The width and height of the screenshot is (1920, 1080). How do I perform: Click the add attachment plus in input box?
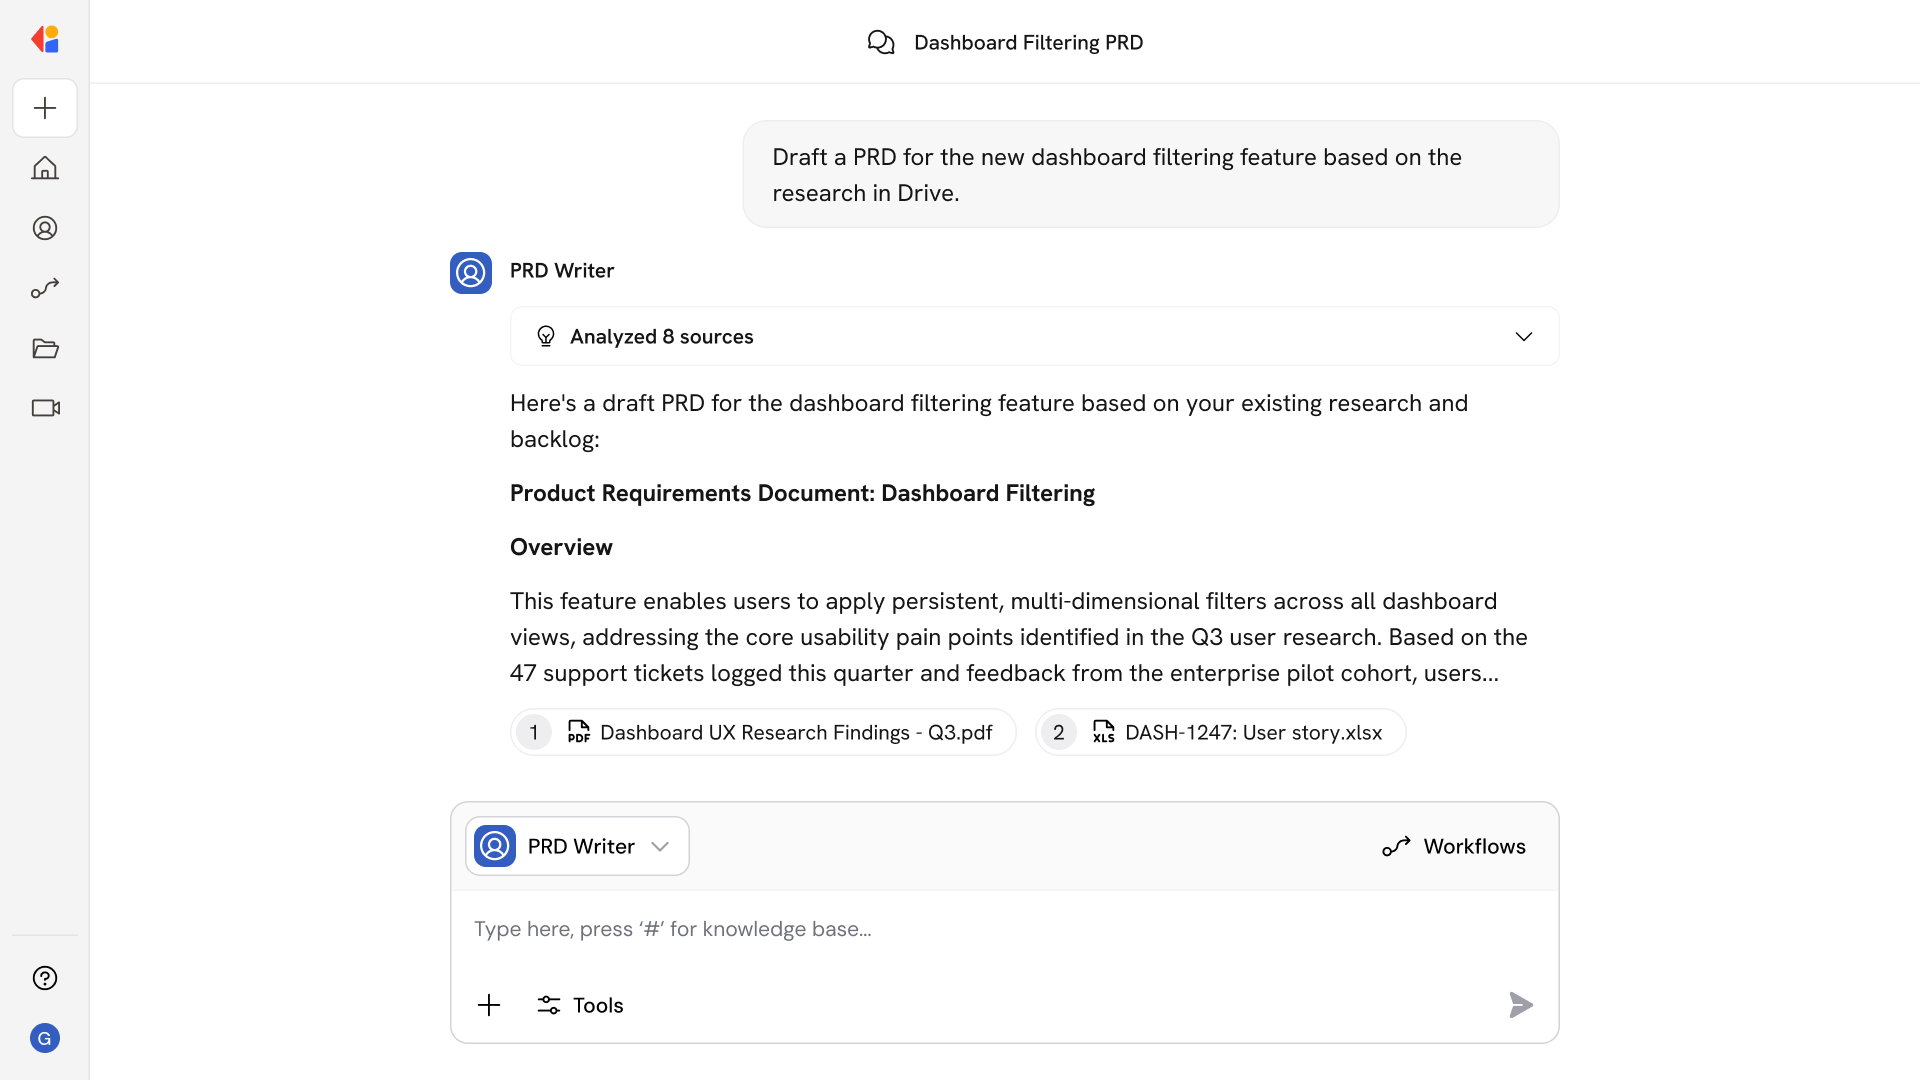[489, 1005]
